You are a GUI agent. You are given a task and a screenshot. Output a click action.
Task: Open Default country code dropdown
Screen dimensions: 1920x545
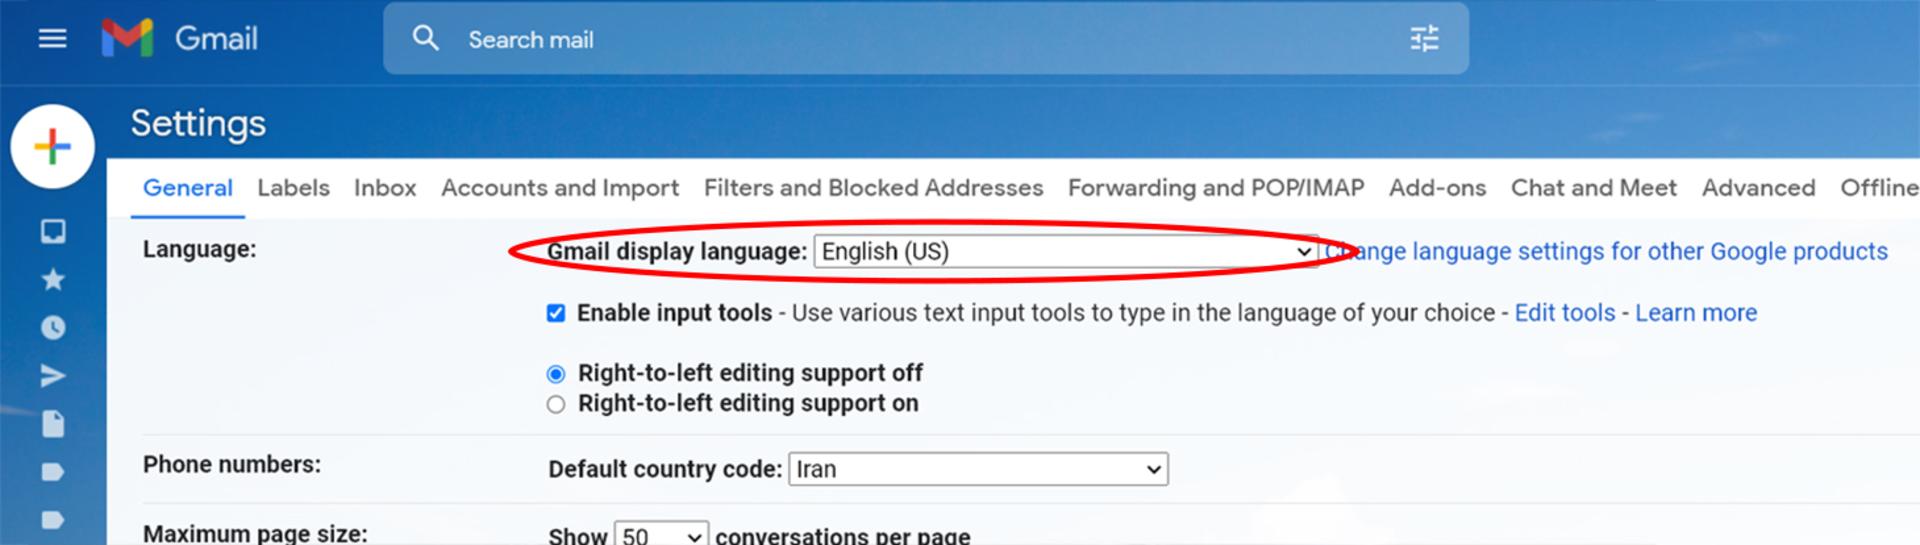tap(978, 469)
